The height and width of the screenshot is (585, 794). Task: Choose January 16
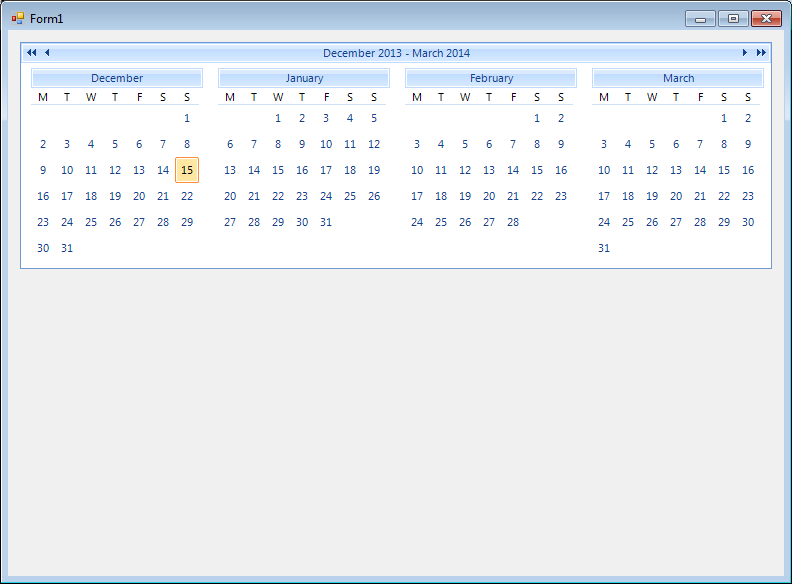(302, 170)
